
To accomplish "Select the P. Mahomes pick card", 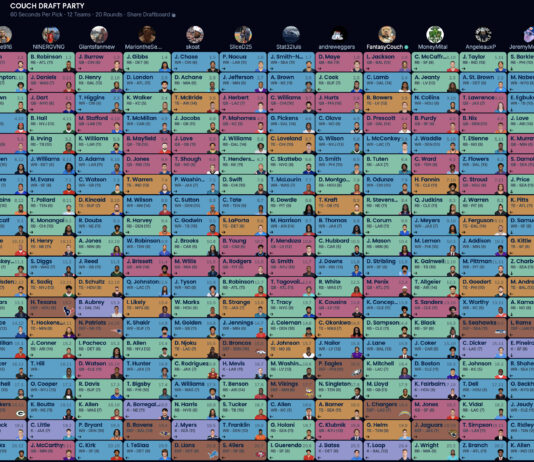I will (x=243, y=123).
